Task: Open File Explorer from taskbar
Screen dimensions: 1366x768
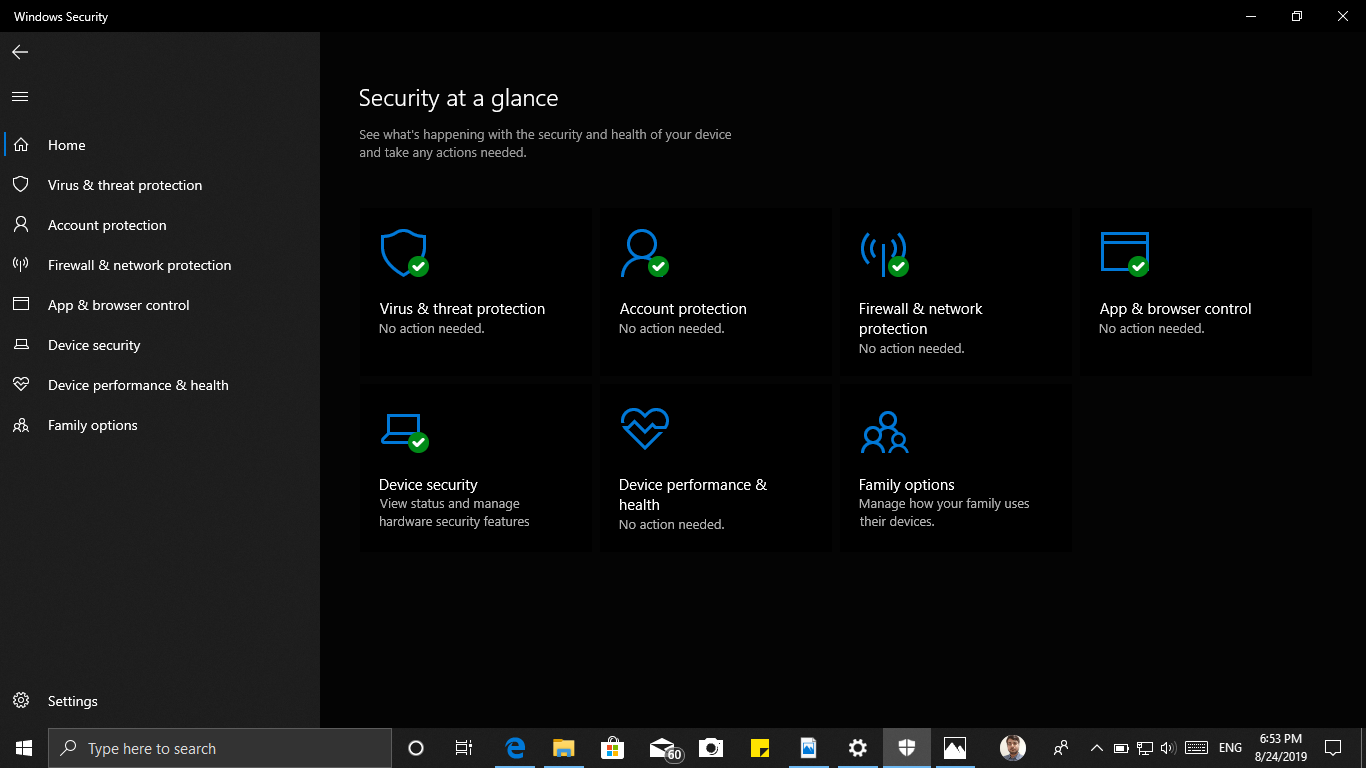Action: click(x=564, y=748)
